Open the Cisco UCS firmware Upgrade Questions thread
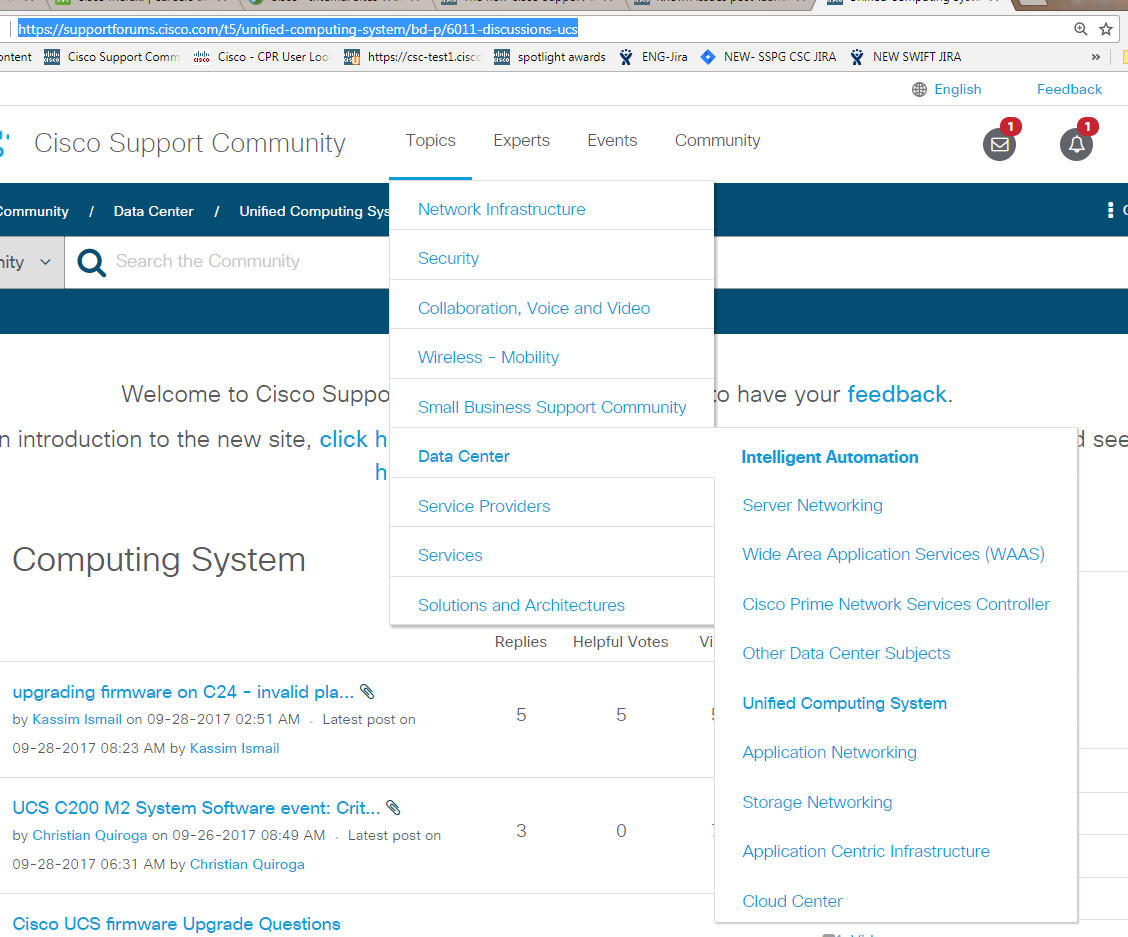Image resolution: width=1128 pixels, height=937 pixels. (x=176, y=923)
